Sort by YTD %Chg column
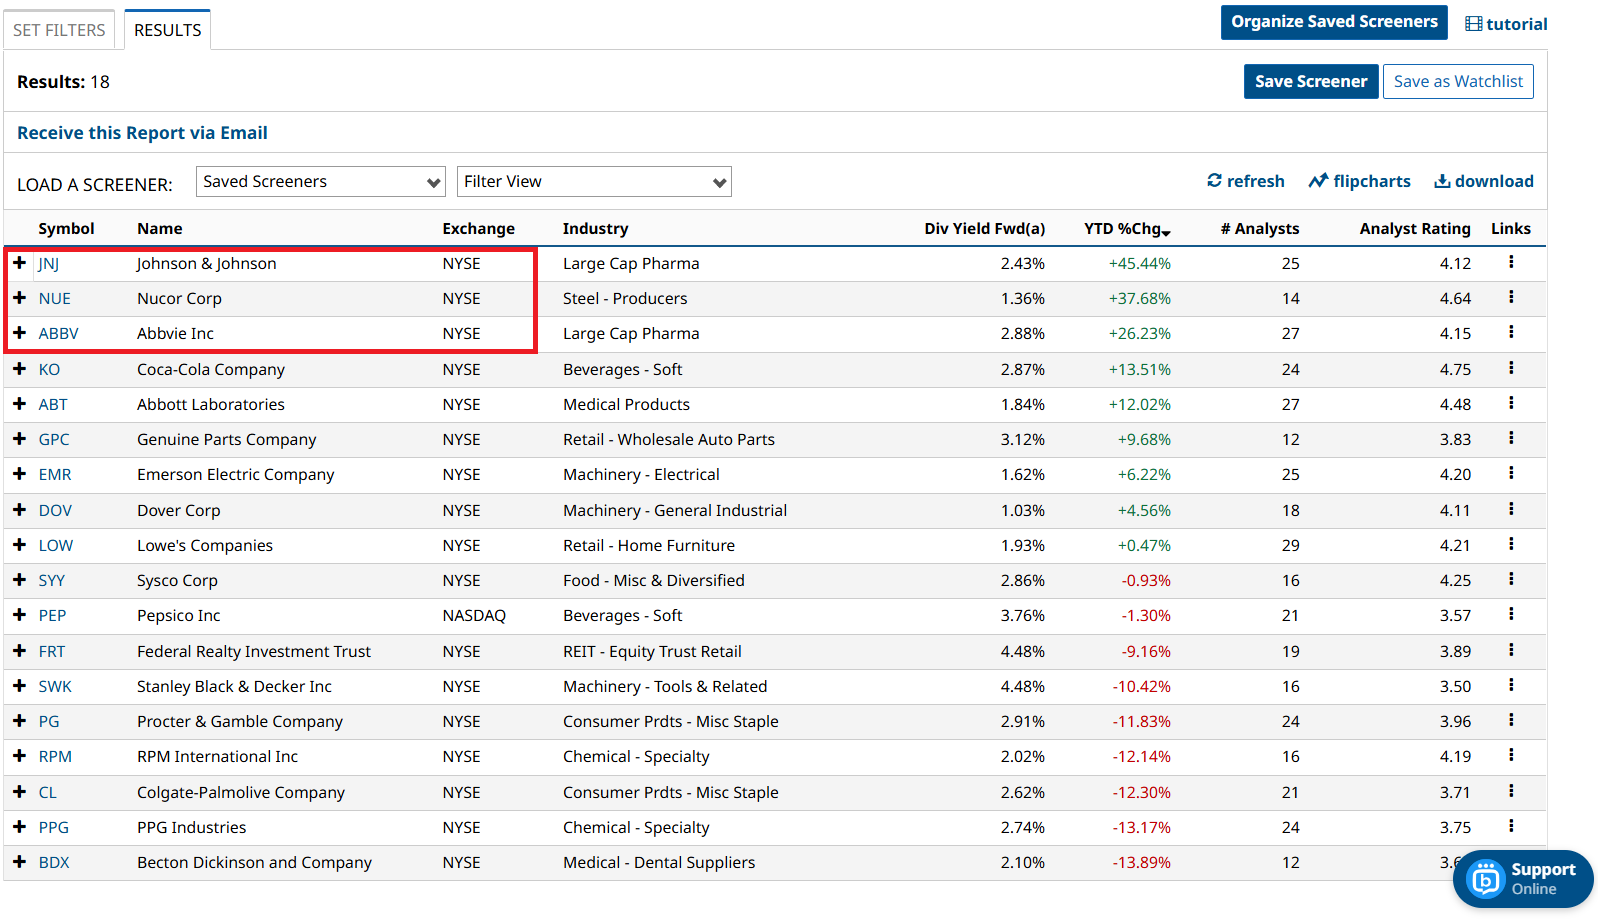The height and width of the screenshot is (919, 1598). [1126, 229]
